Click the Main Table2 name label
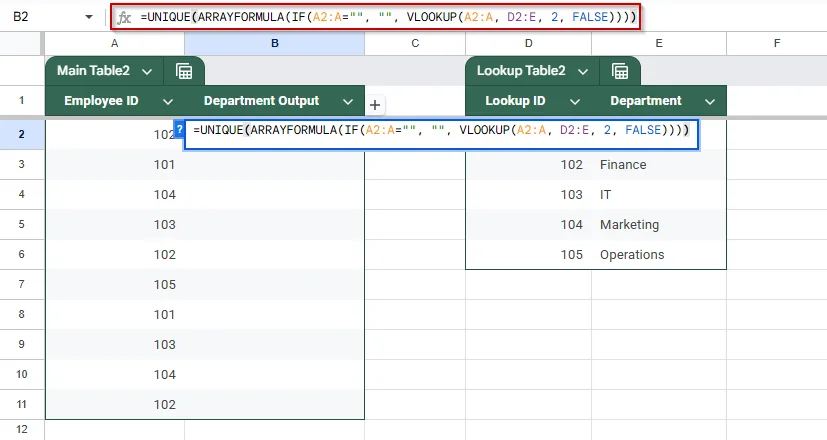 pyautogui.click(x=93, y=71)
